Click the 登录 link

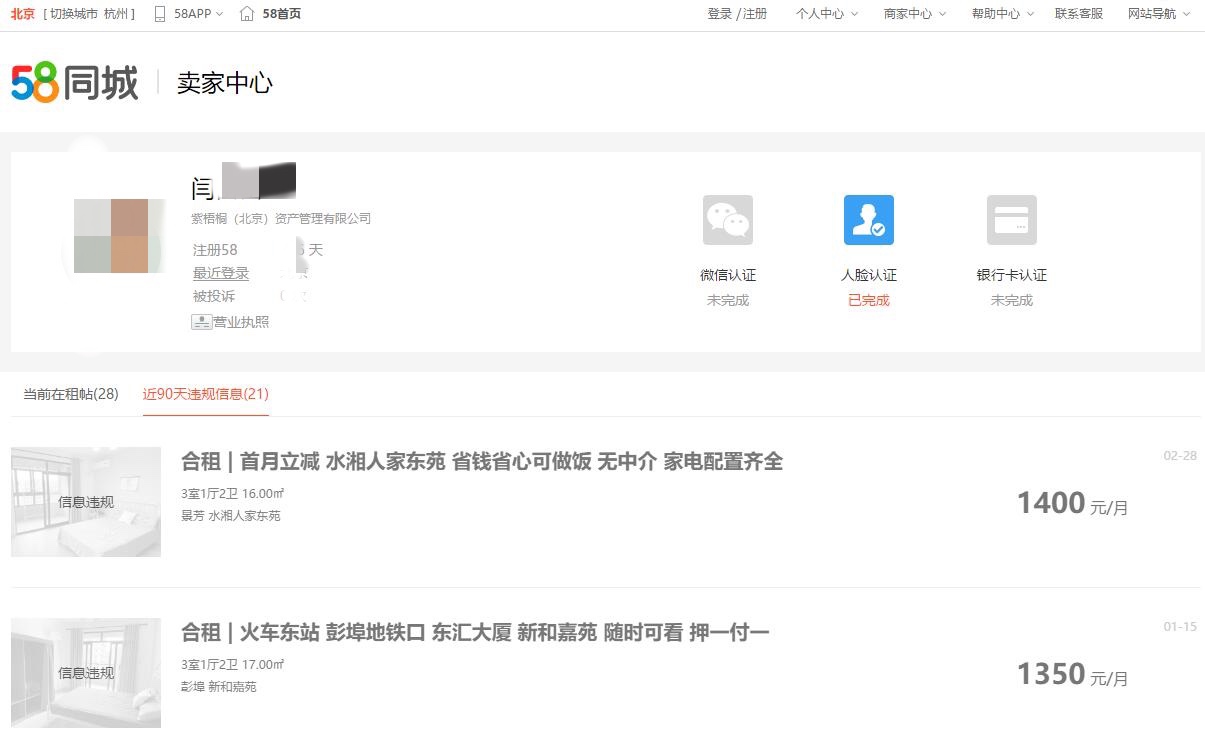pyautogui.click(x=719, y=14)
